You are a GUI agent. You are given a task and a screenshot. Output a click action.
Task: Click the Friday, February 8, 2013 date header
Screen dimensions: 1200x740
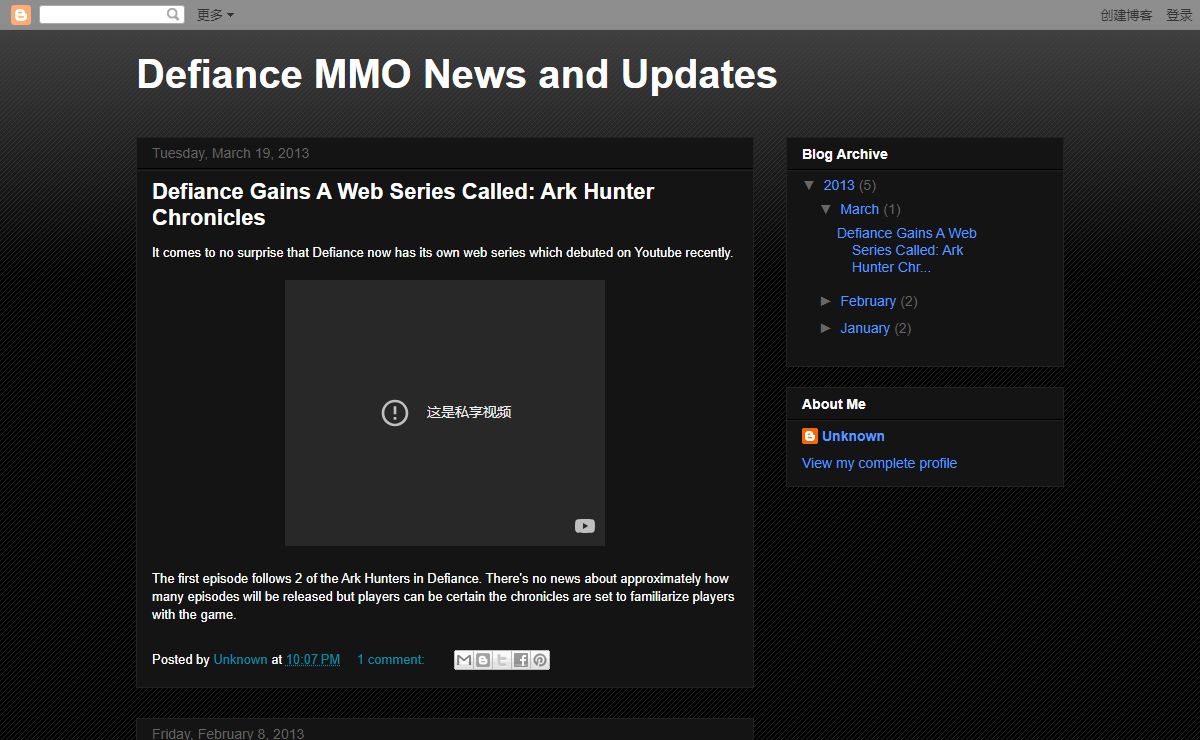pos(227,733)
